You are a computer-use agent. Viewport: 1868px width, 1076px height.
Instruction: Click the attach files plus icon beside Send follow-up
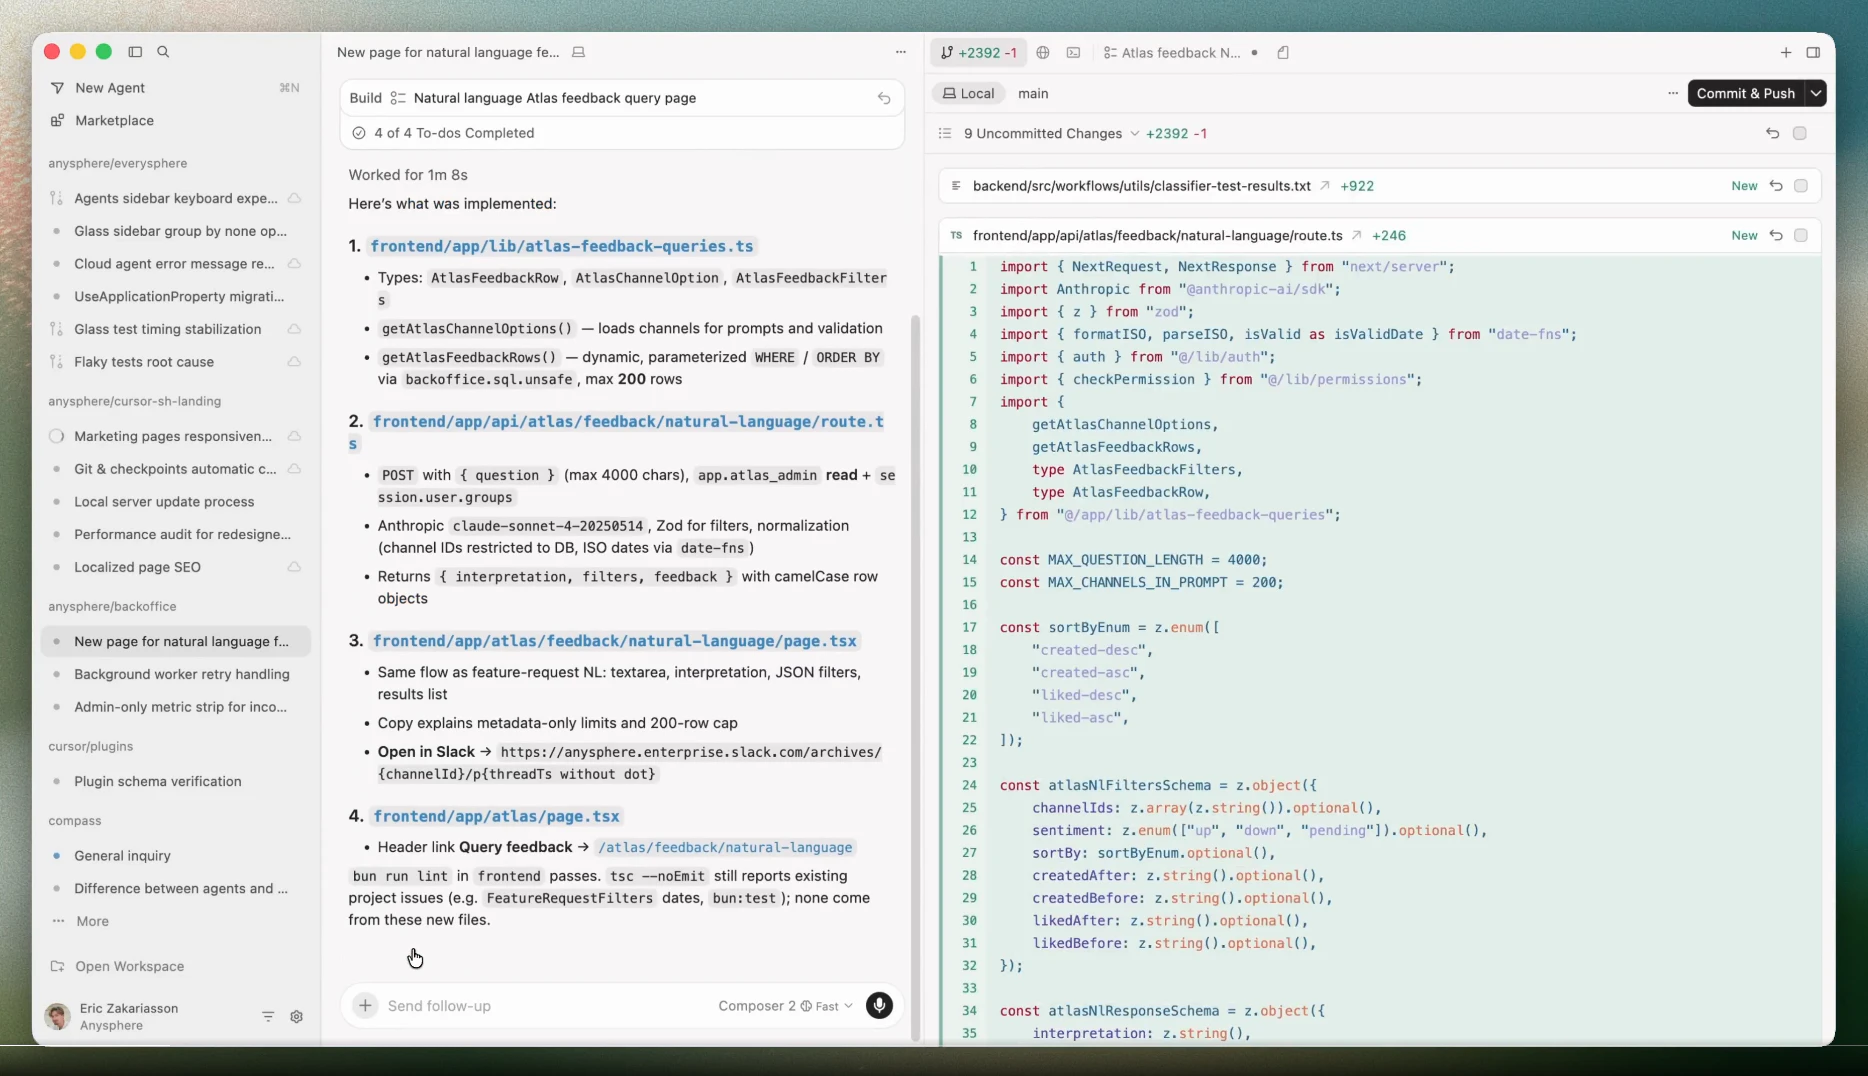pyautogui.click(x=364, y=1006)
